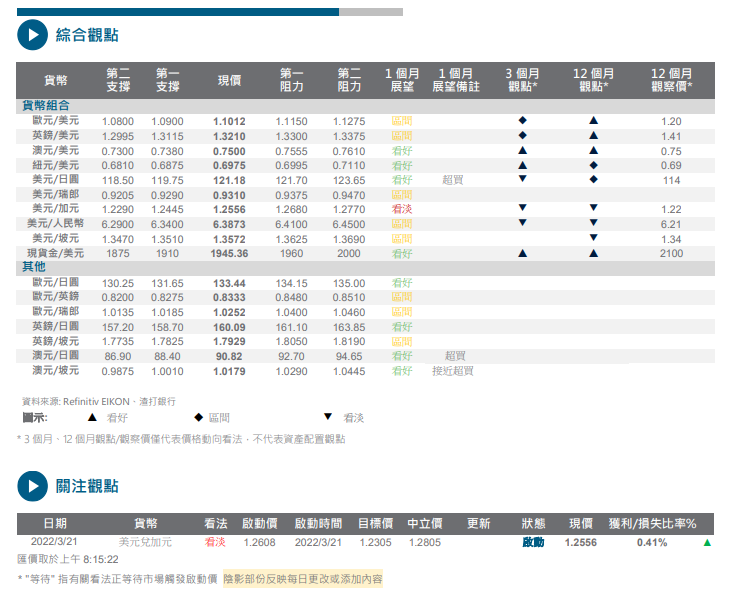Click the 3-month diamond icon for 歐元/美元

(x=522, y=121)
